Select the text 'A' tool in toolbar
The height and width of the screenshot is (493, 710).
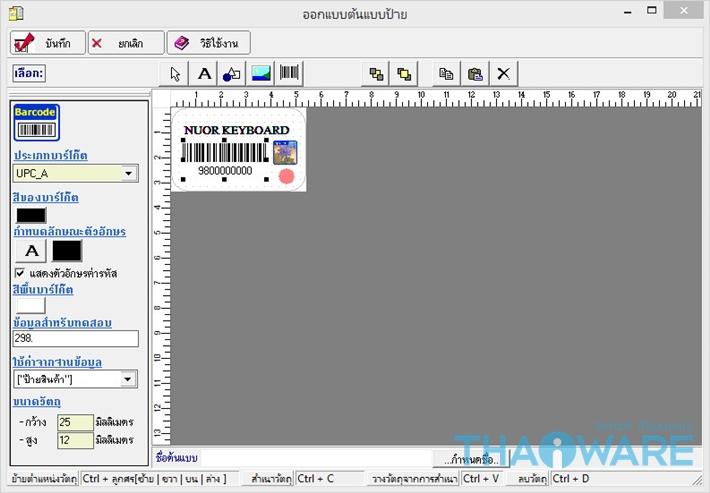pyautogui.click(x=204, y=74)
